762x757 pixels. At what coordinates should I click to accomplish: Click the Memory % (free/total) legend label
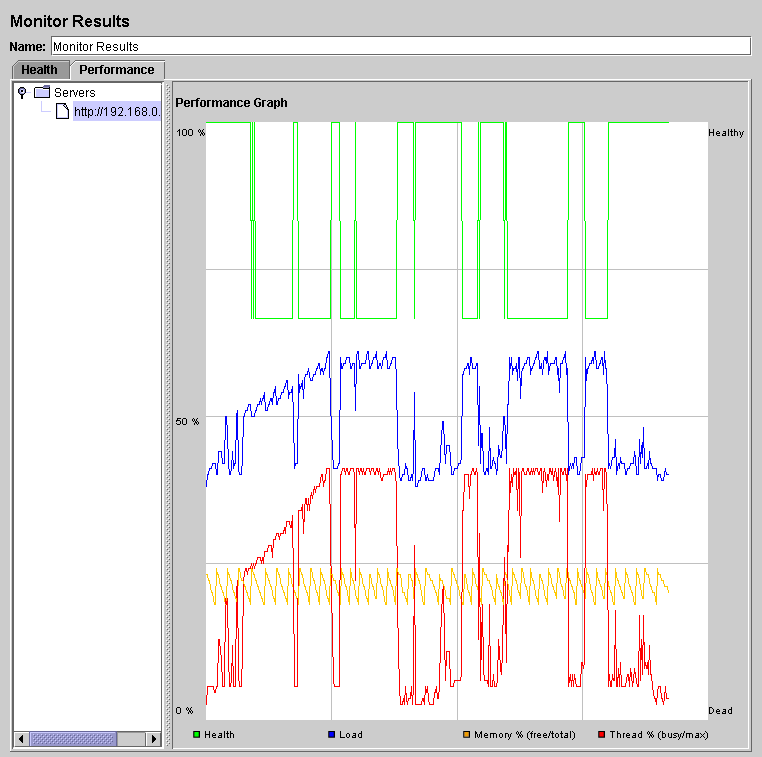coord(525,735)
